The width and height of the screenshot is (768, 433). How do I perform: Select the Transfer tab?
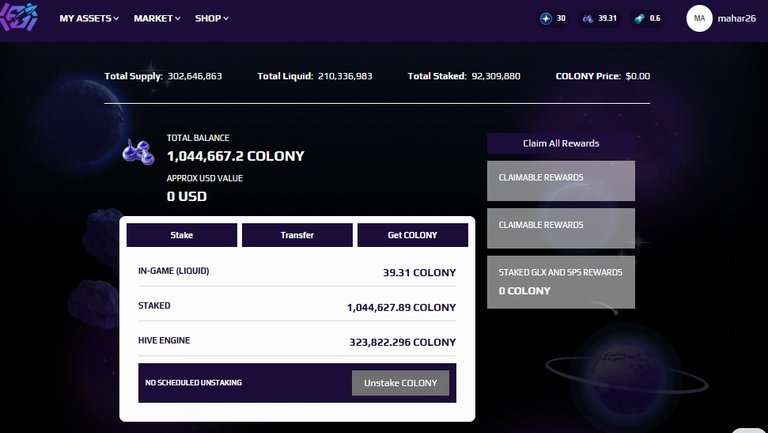[297, 235]
